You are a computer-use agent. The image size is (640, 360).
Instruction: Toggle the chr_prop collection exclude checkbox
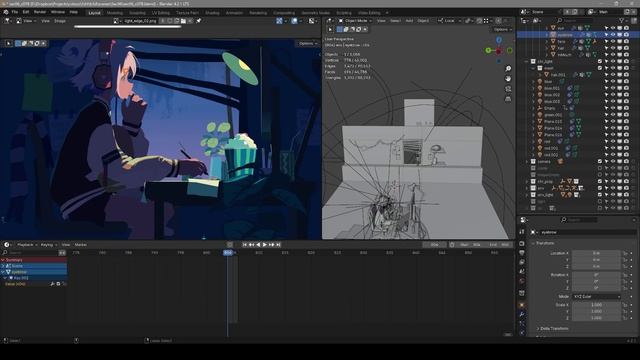(600, 182)
